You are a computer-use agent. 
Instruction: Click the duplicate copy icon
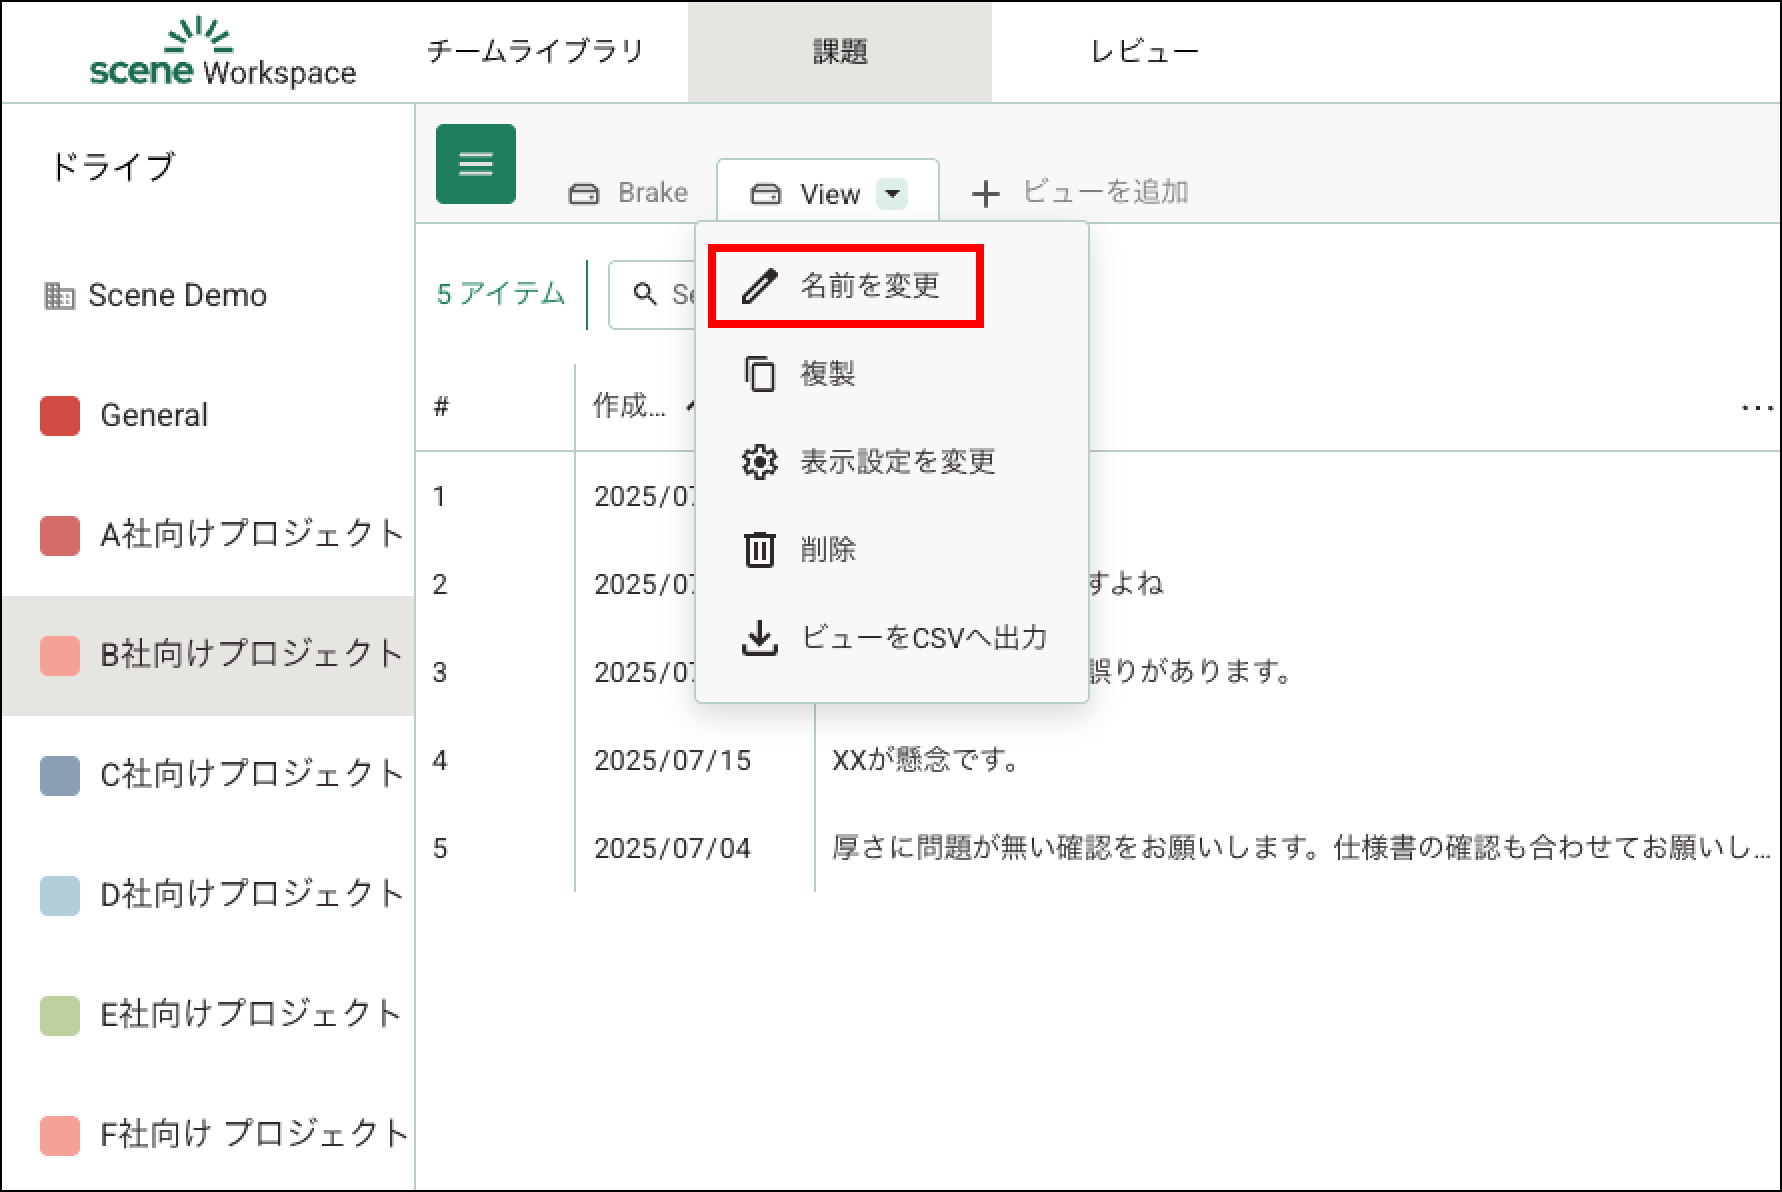click(759, 374)
